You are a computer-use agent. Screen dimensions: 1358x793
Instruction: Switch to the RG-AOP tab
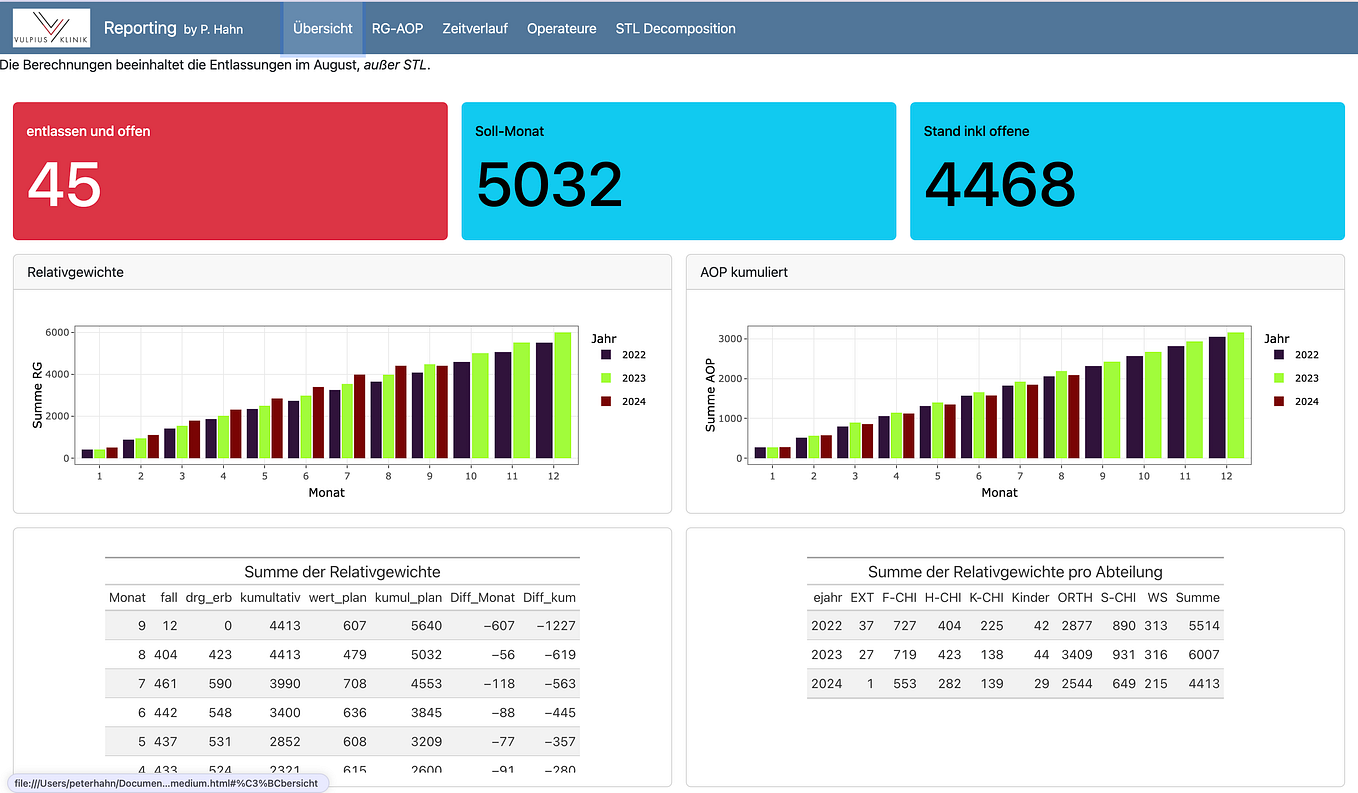pos(397,29)
